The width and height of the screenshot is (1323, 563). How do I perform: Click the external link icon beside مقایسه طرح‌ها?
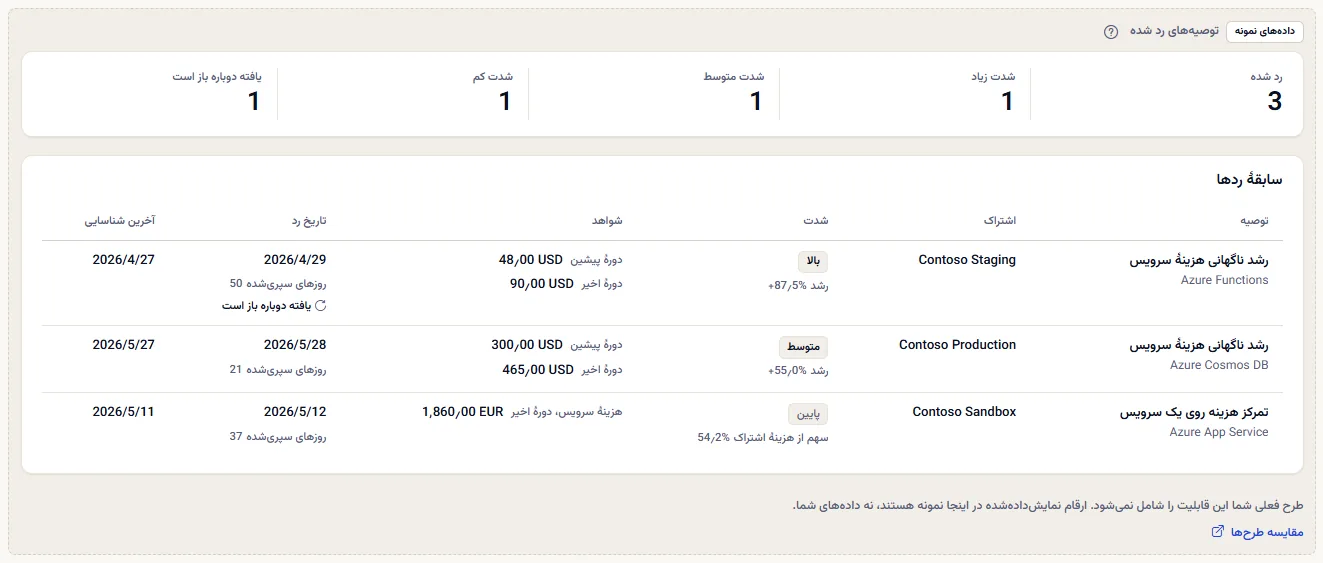tap(1217, 532)
